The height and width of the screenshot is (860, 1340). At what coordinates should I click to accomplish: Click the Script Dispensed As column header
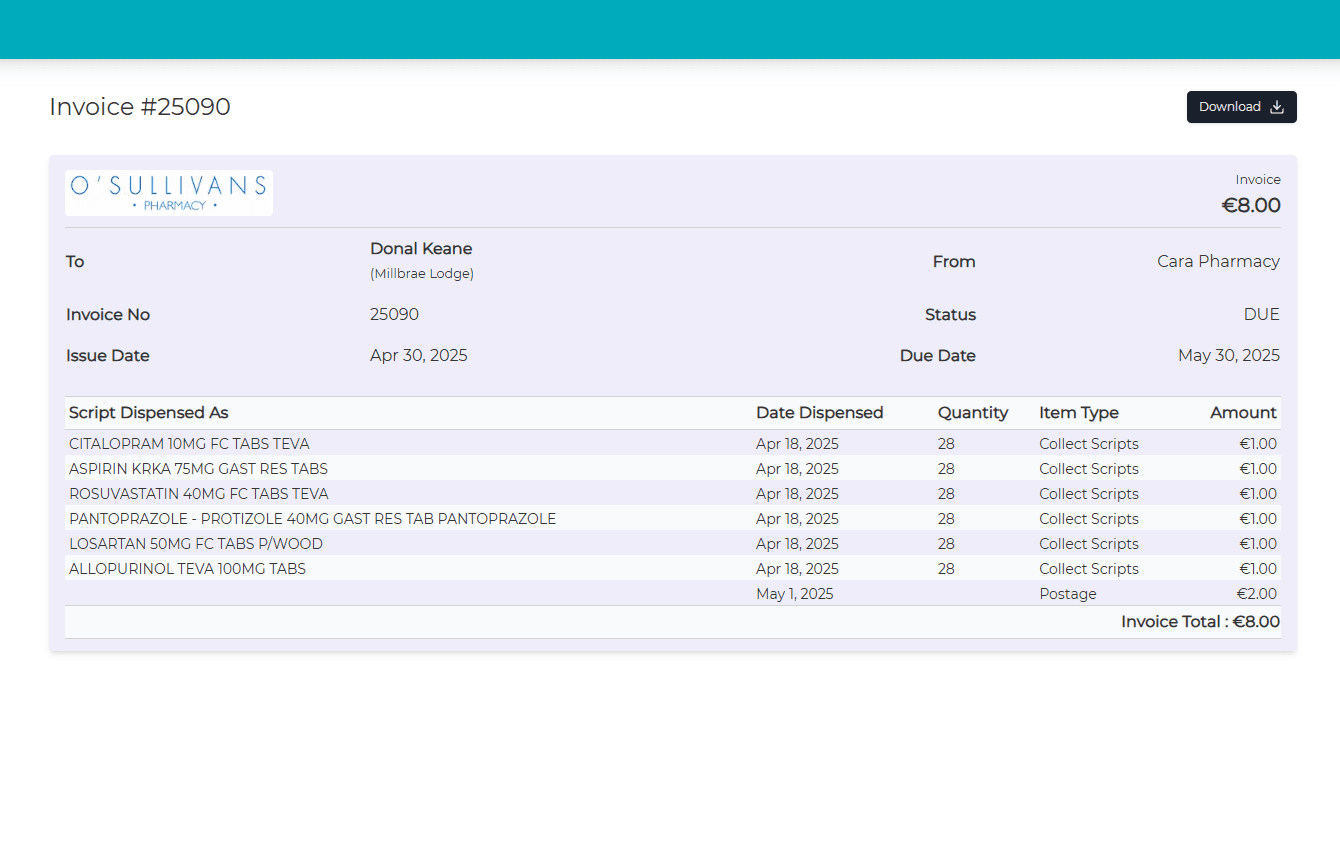[x=148, y=412]
